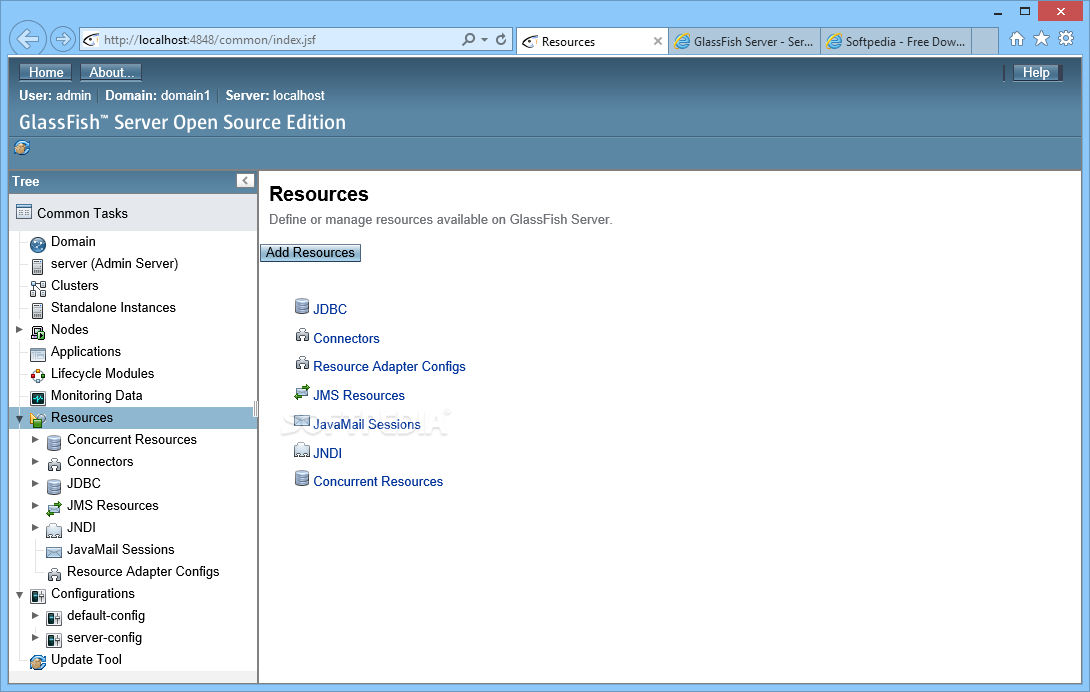Viewport: 1090px width, 692px height.
Task: Expand the JNDI tree node
Action: (35, 527)
